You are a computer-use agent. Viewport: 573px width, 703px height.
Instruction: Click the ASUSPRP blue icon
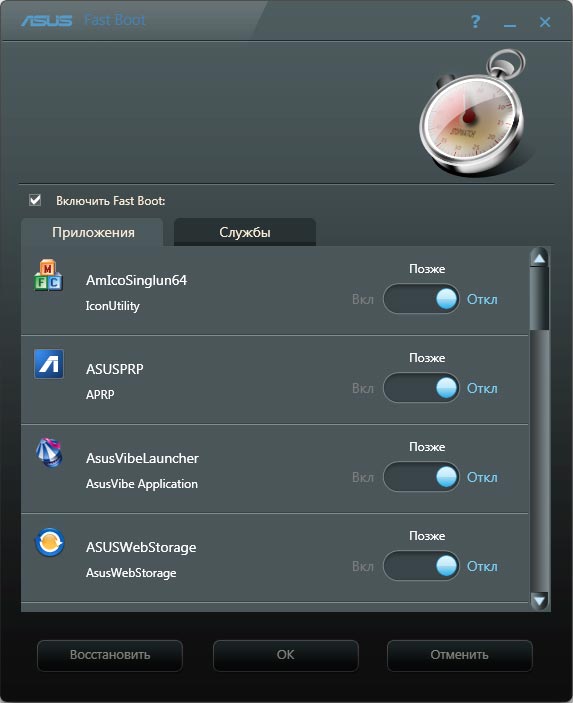click(49, 364)
